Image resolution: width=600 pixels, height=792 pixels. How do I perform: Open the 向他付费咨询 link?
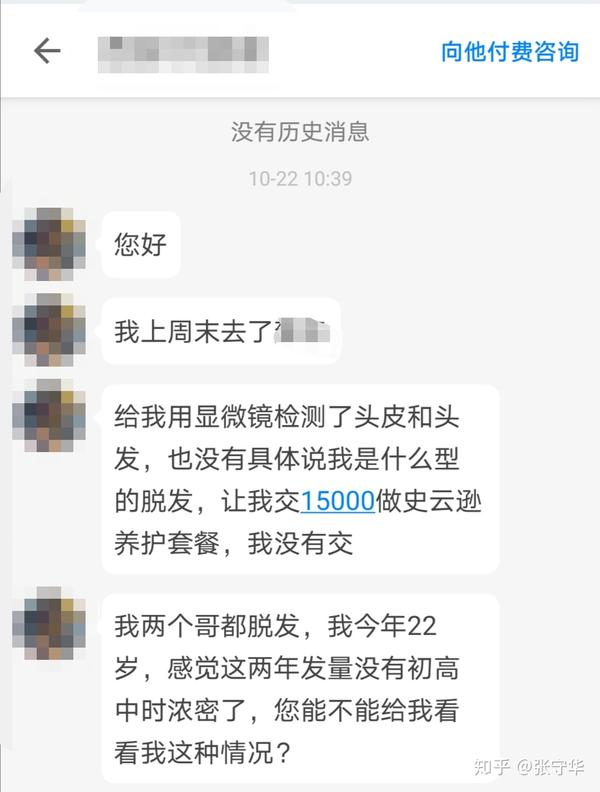(510, 52)
